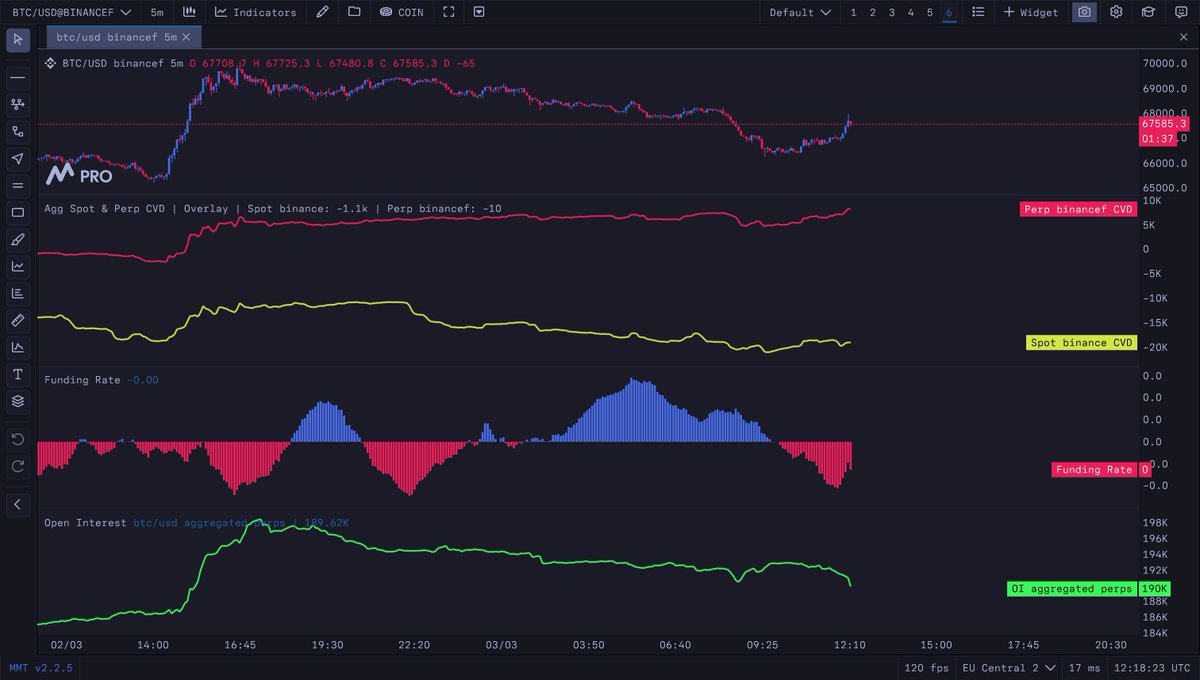1200x680 pixels.
Task: Select the path connector tool
Action: tap(18, 131)
